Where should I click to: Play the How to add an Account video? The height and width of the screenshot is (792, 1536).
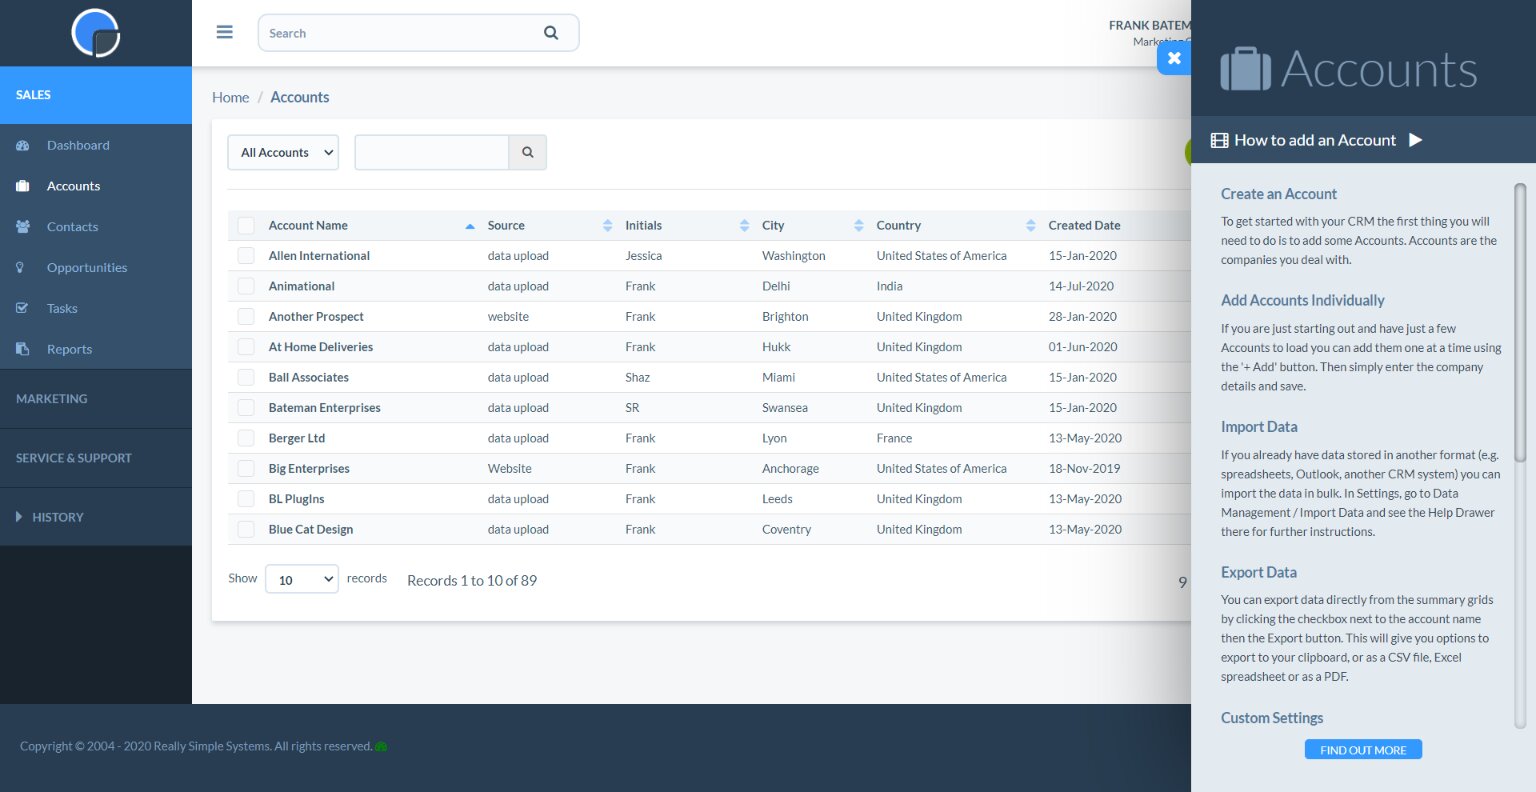1415,140
